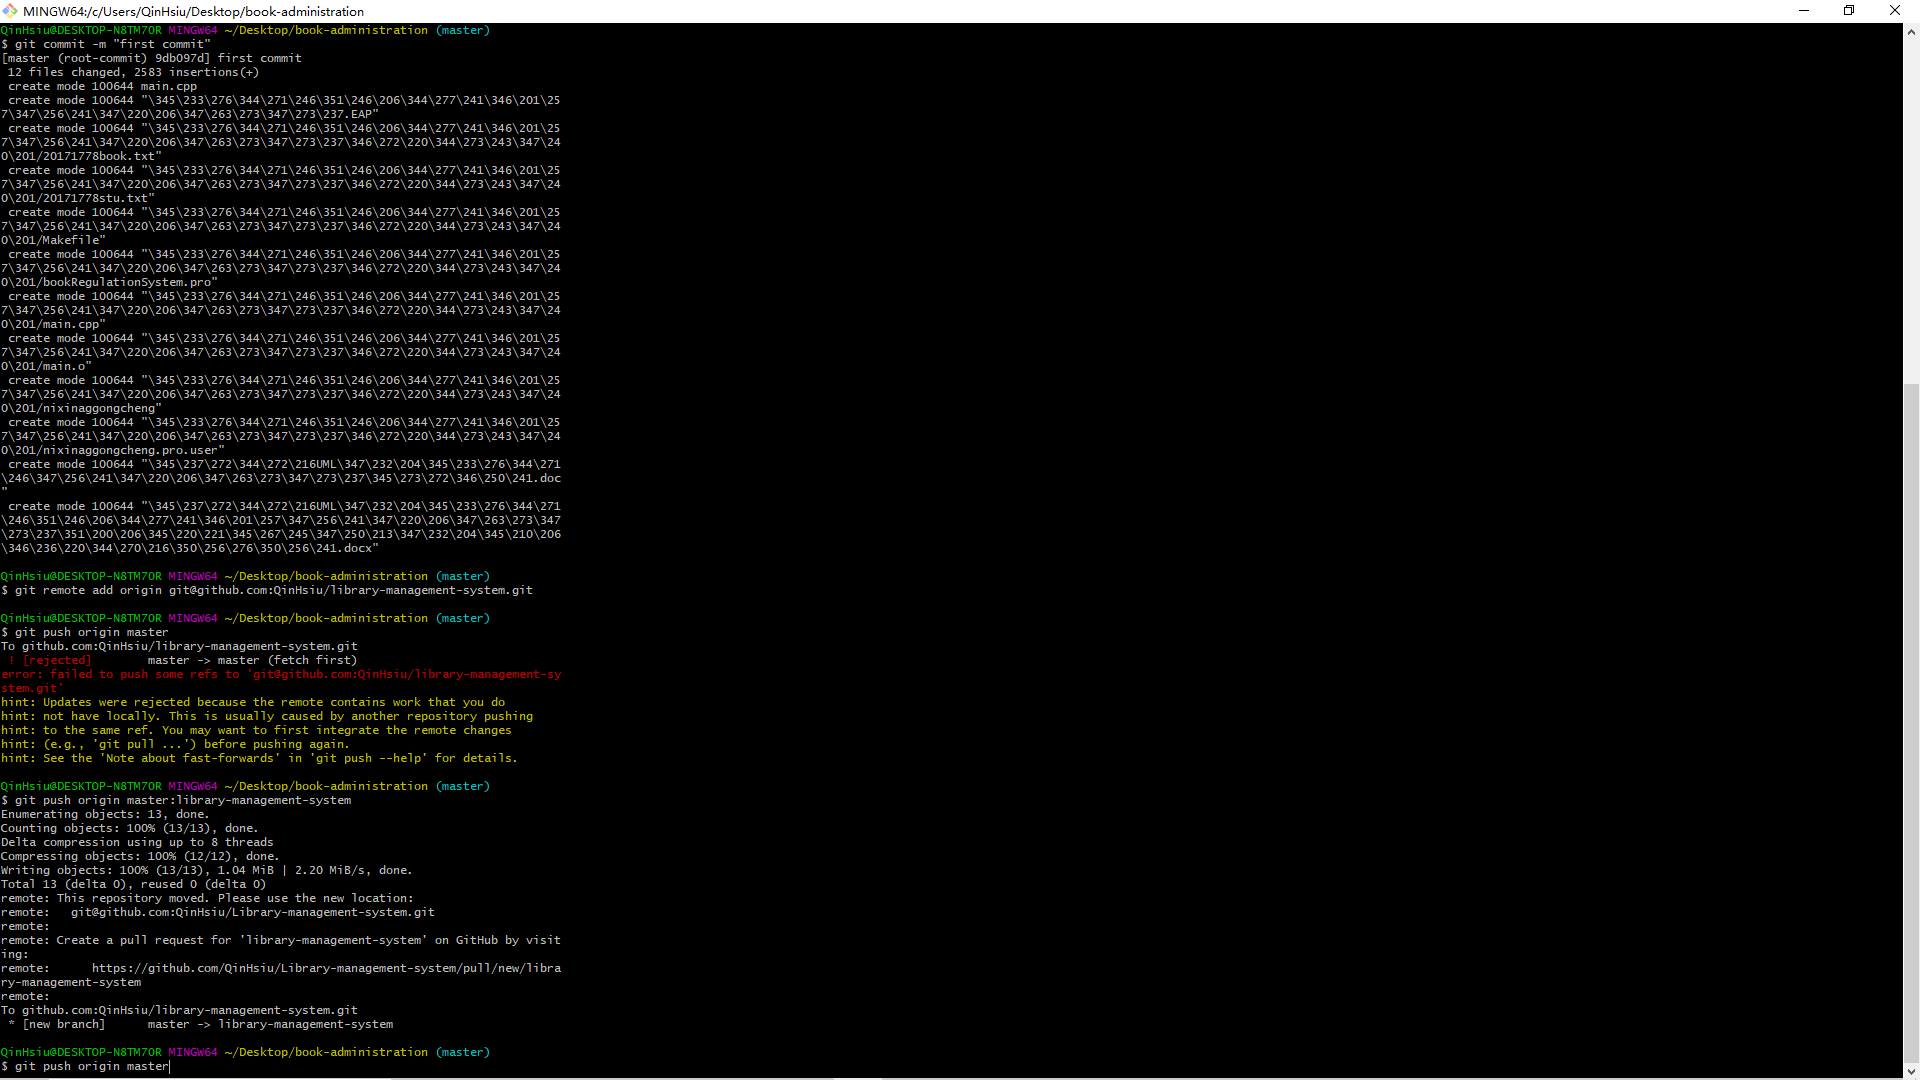Viewport: 1920px width, 1080px height.
Task: Click the window title path text
Action: point(193,11)
